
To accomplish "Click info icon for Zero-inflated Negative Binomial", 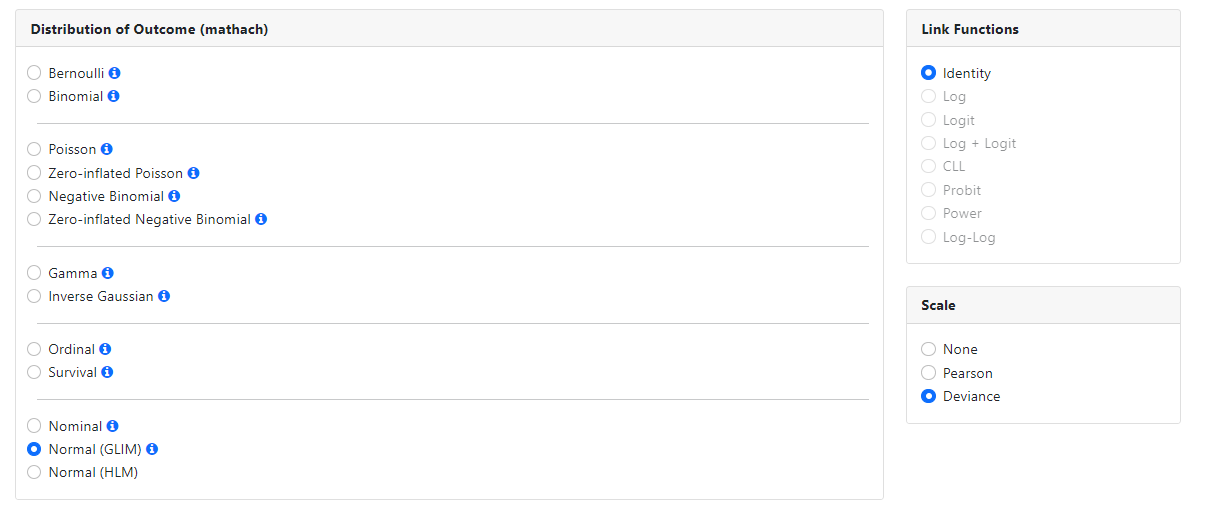I will pos(261,219).
